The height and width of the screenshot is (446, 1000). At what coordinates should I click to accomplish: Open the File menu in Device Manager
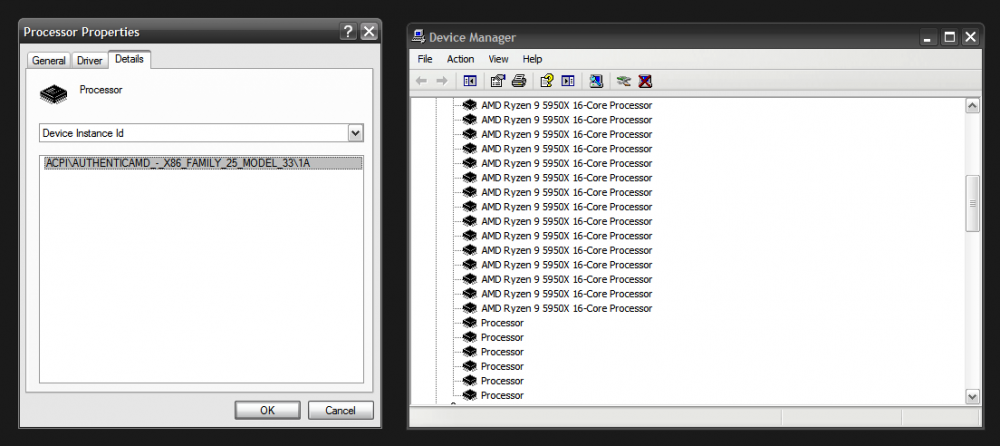tap(424, 59)
